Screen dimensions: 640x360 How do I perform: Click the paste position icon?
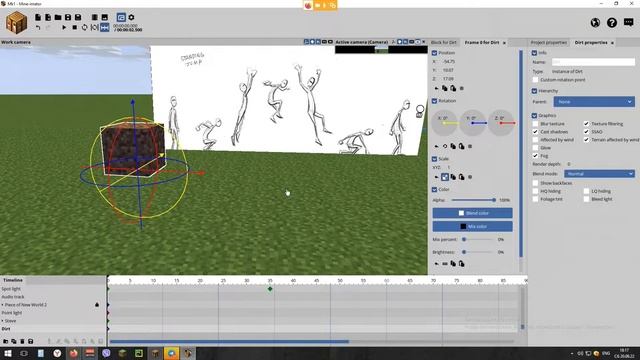coord(453,88)
